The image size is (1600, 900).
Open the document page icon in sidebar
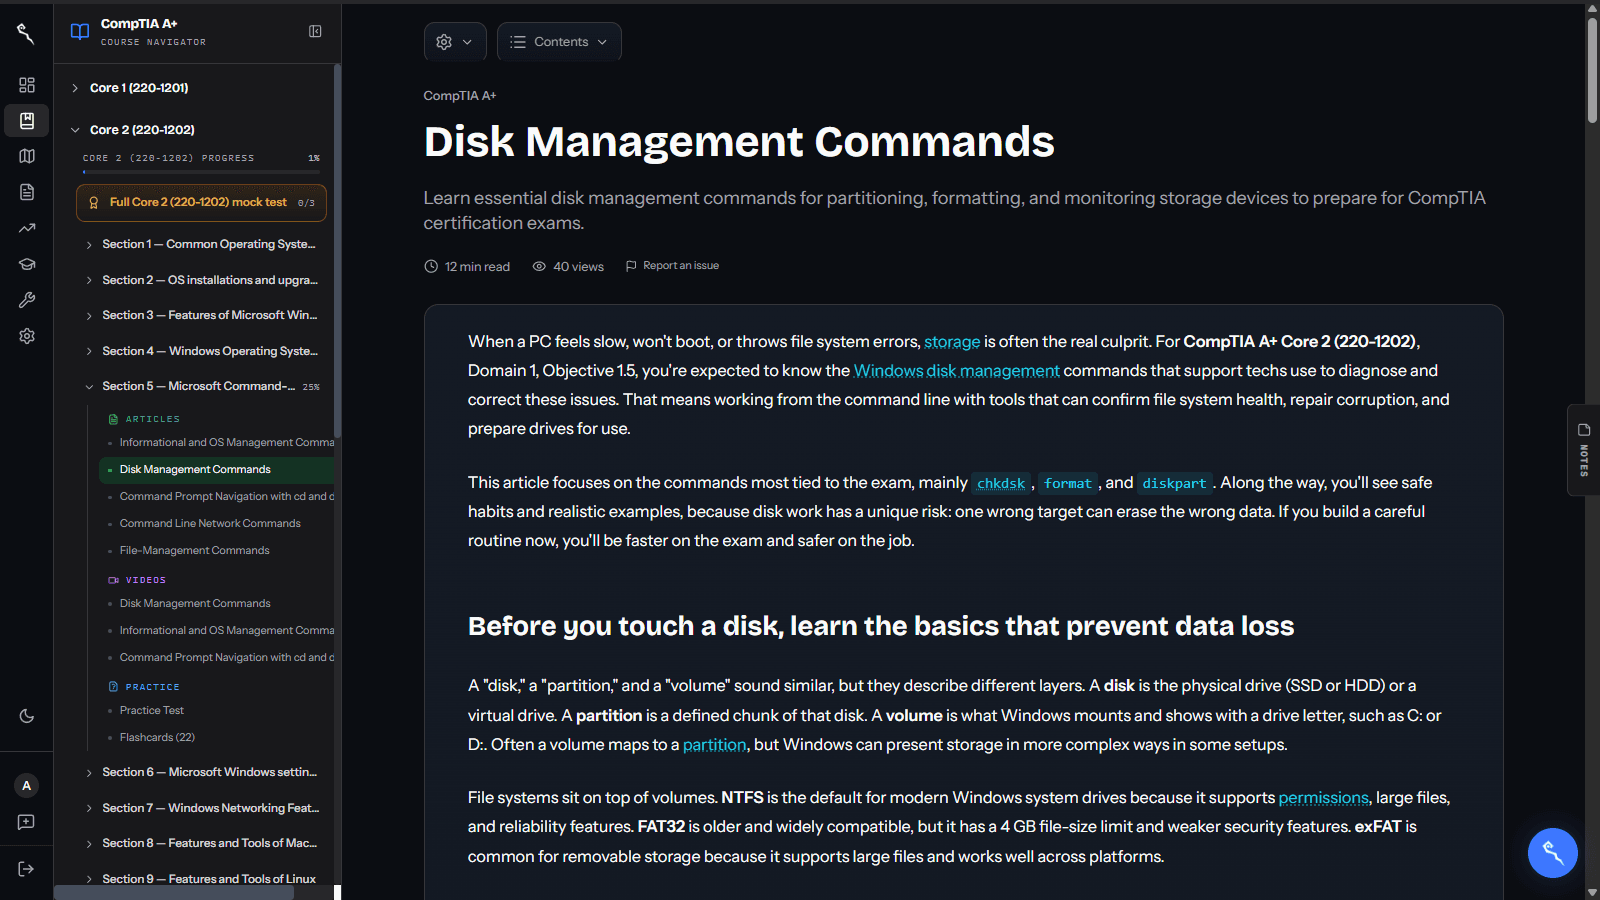[x=27, y=192]
